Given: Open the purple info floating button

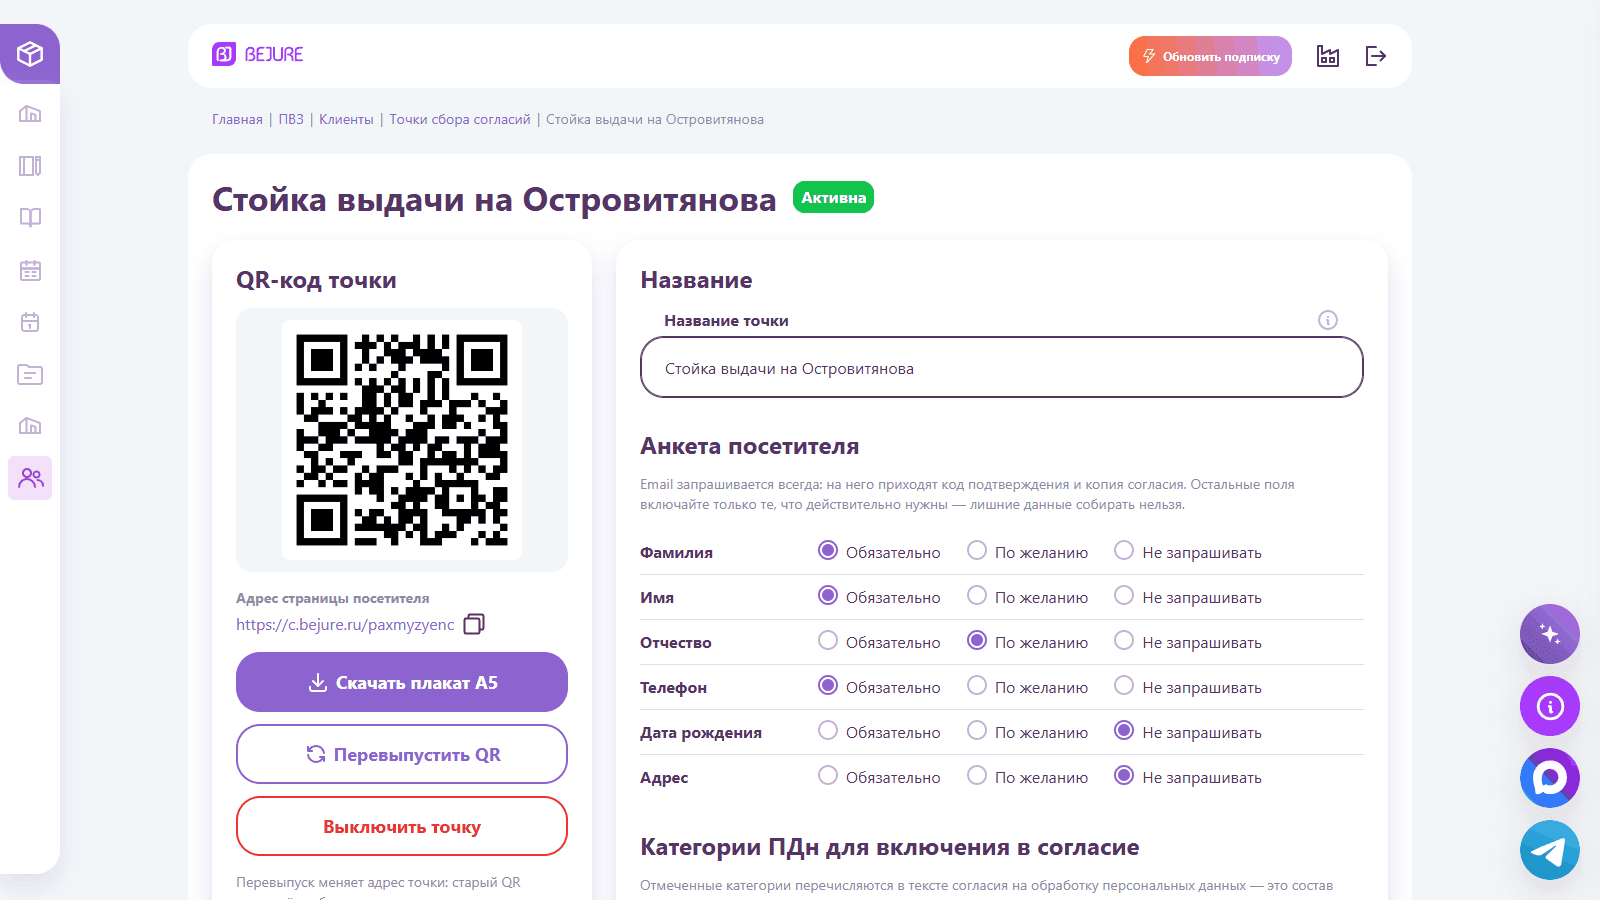Looking at the screenshot, I should [1550, 706].
